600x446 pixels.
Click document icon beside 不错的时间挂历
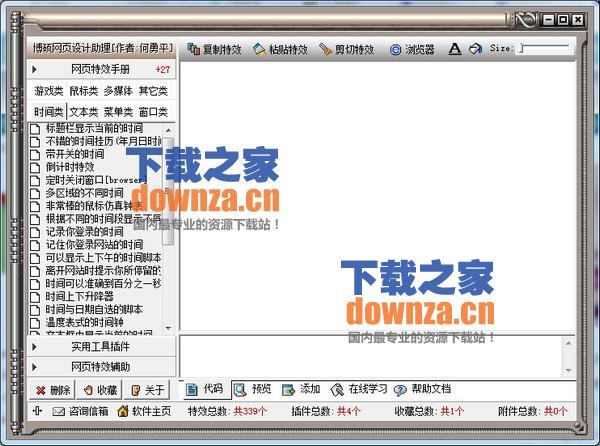(x=35, y=142)
